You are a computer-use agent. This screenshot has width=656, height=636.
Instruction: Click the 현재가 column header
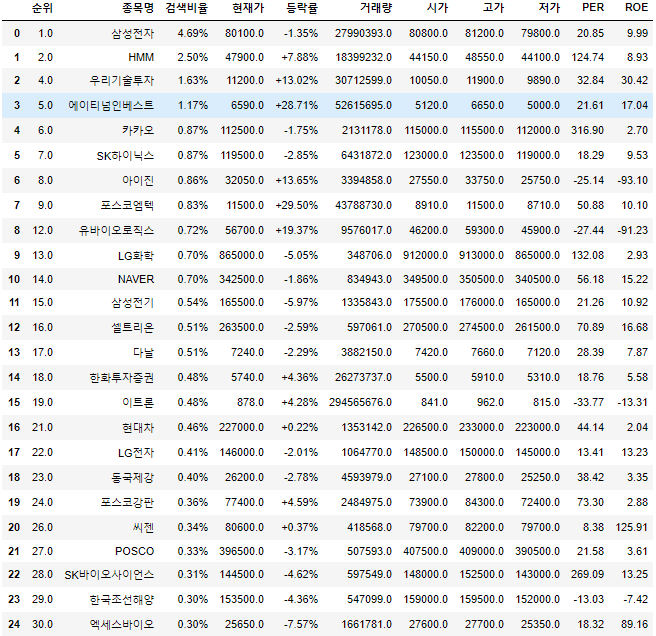pos(248,8)
